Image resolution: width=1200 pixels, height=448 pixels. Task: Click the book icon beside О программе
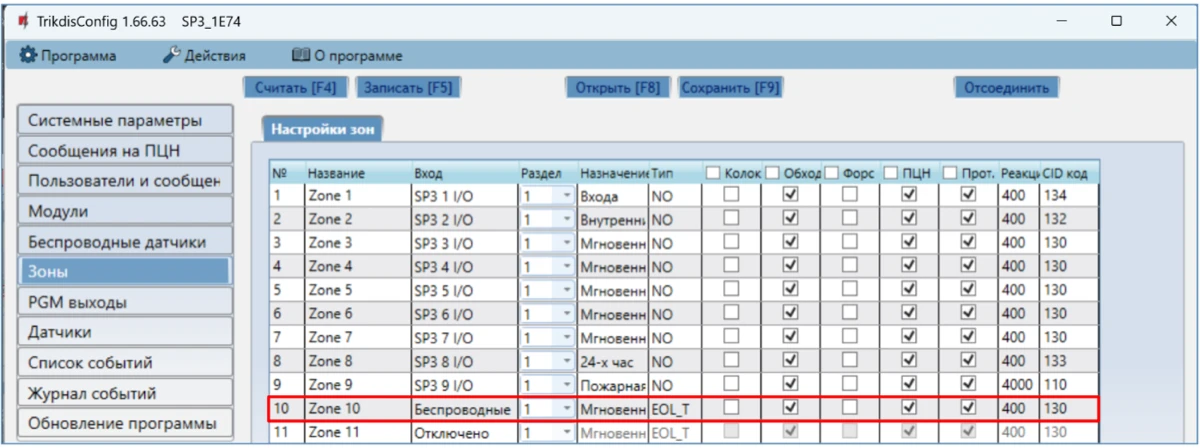tap(300, 56)
